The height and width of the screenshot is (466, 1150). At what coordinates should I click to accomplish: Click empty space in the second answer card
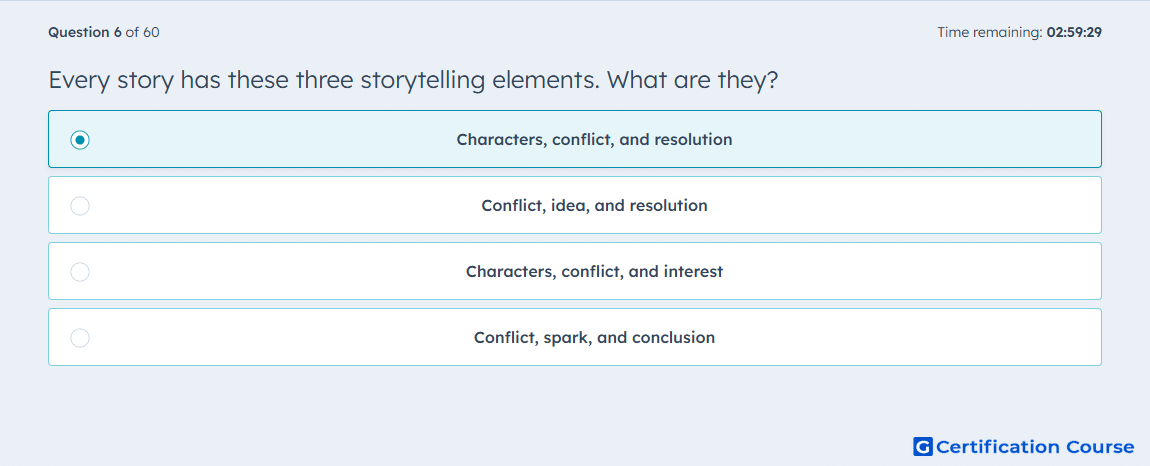pyautogui.click(x=917, y=205)
